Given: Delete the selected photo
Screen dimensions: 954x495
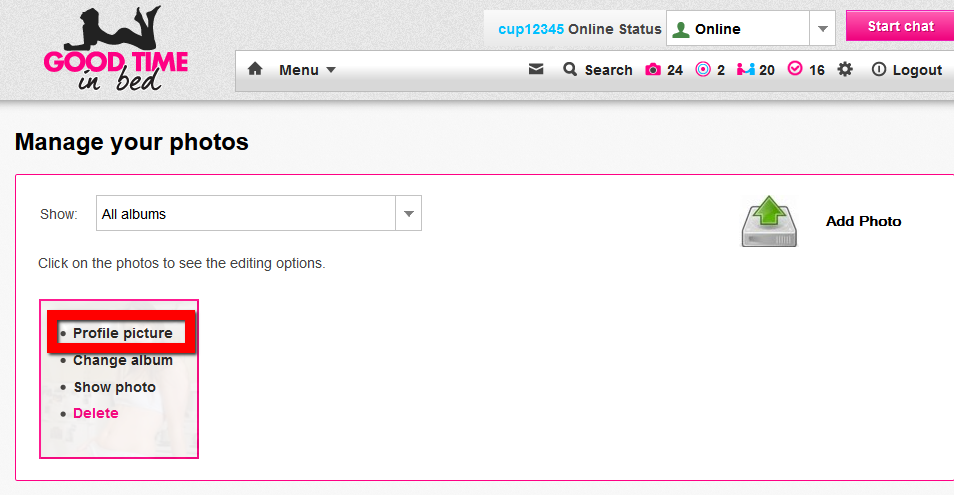Looking at the screenshot, I should 95,413.
